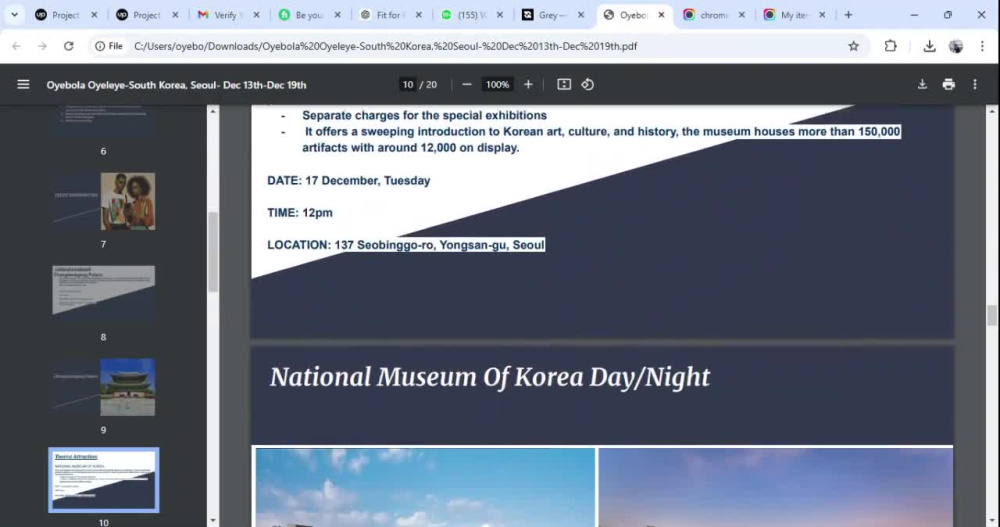Click the LOCATION: 137 Seobinggo-ro text
This screenshot has width=1000, height=527.
(x=406, y=245)
